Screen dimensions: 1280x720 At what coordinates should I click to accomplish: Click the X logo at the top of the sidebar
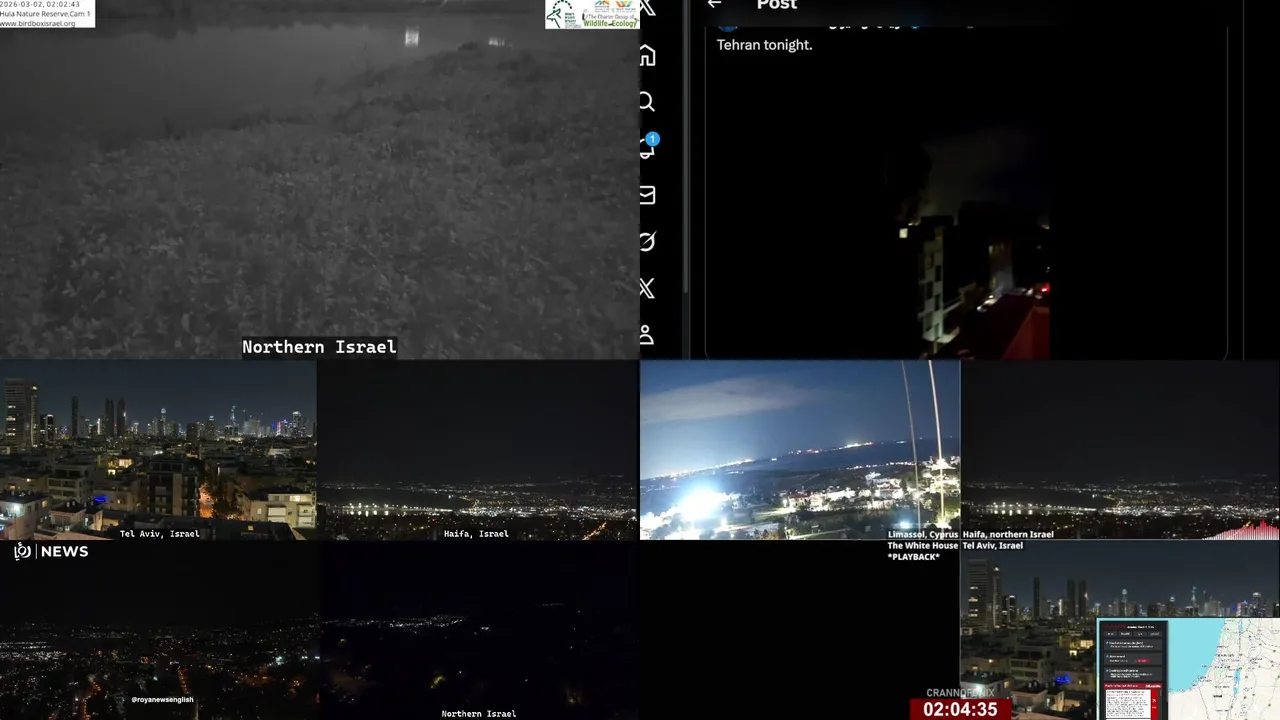[647, 8]
